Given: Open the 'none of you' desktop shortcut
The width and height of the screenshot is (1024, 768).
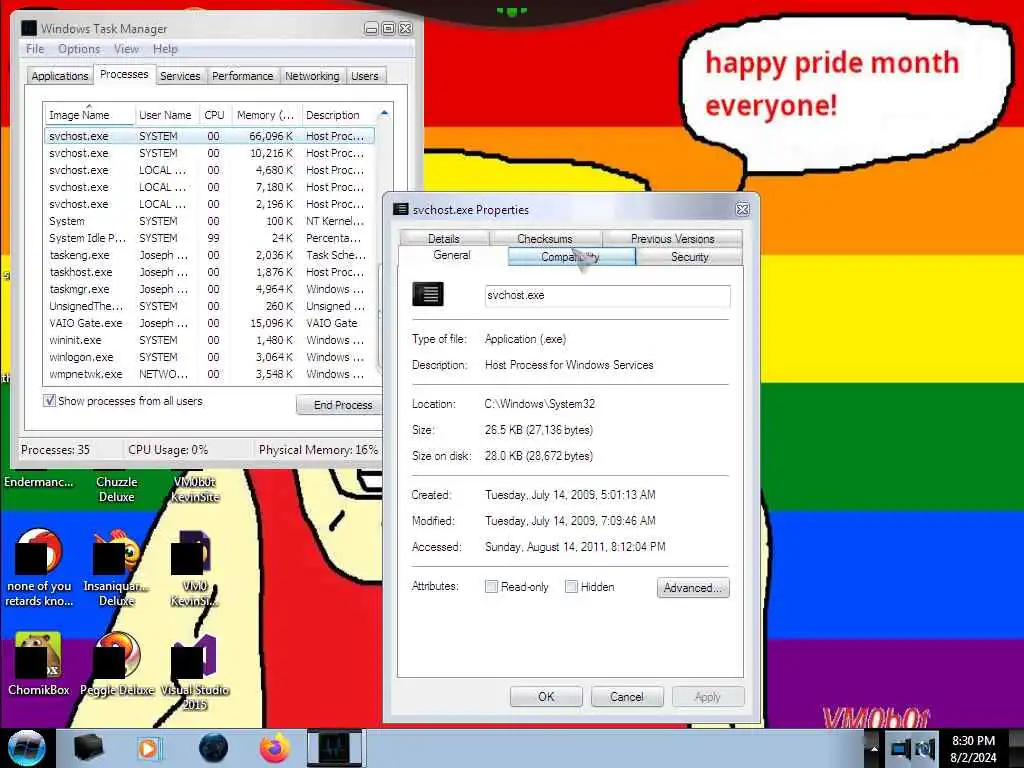Looking at the screenshot, I should click(39, 568).
